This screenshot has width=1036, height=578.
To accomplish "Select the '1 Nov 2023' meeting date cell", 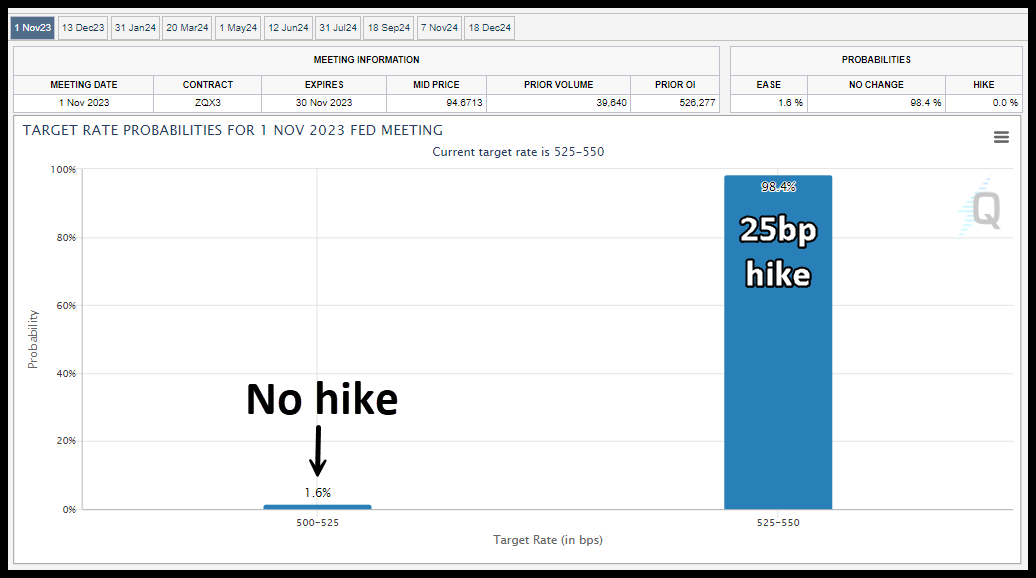I will coord(84,103).
